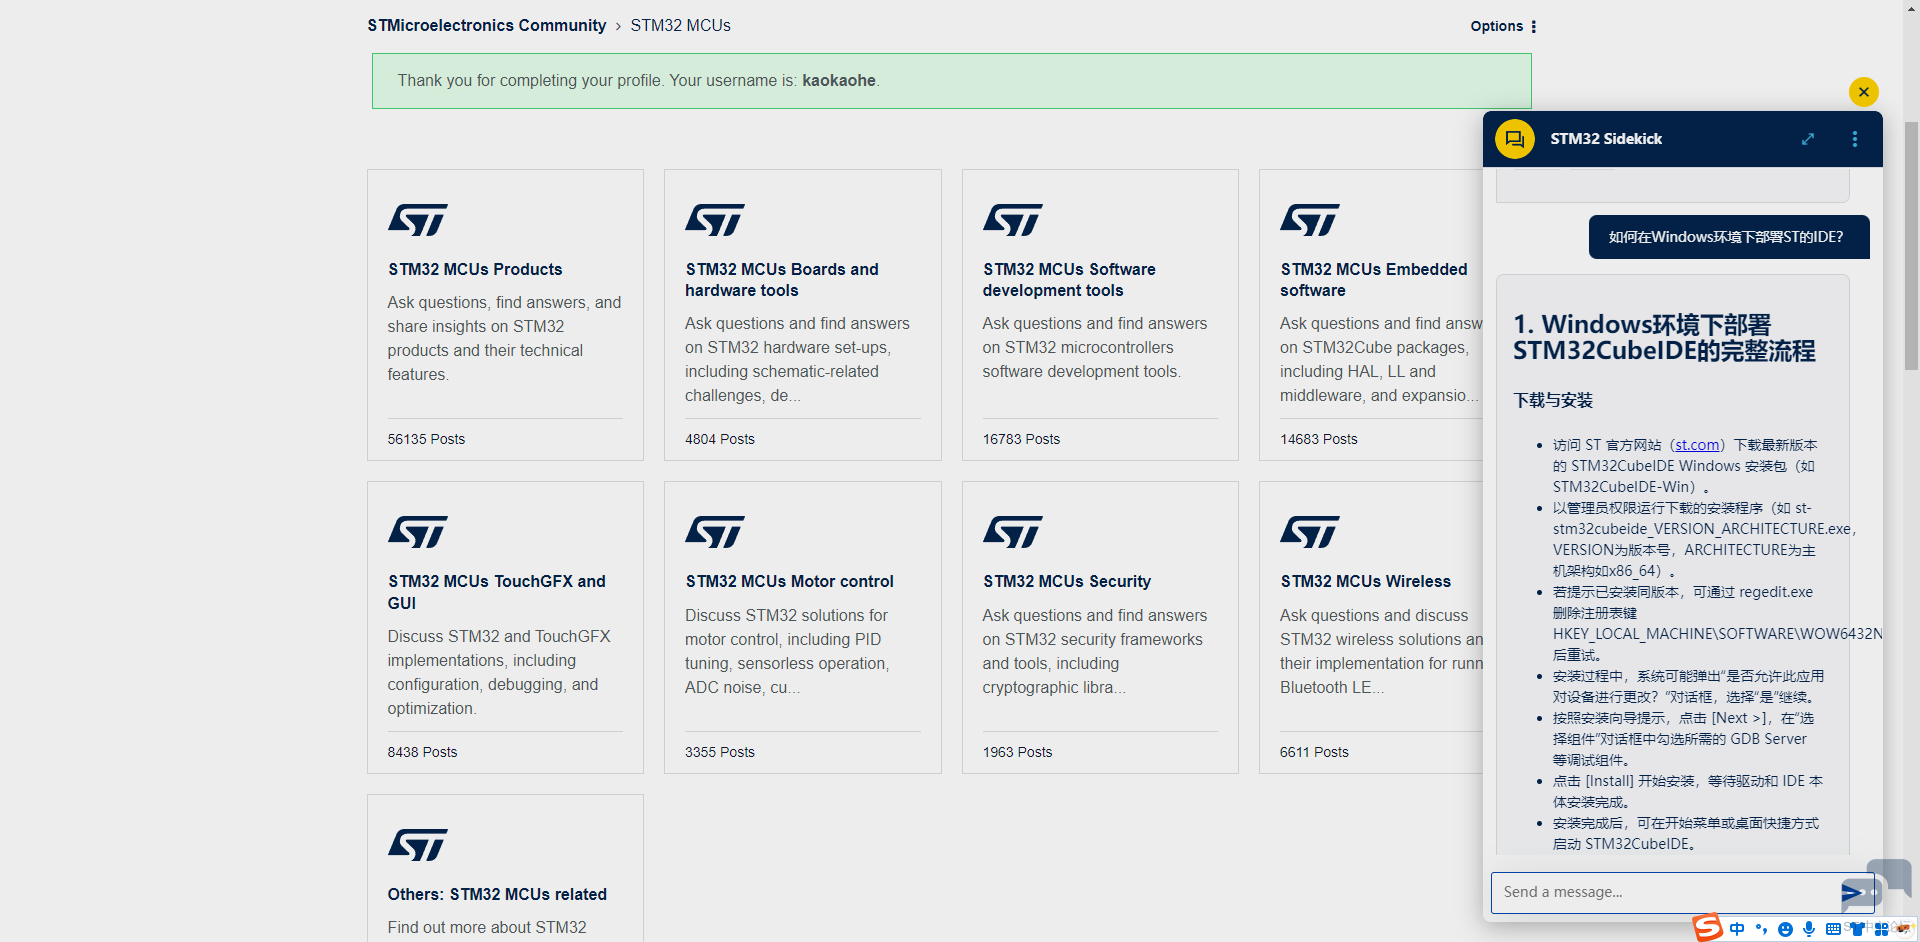Click the microphone voice input IME icon
1920x942 pixels.
[1809, 929]
